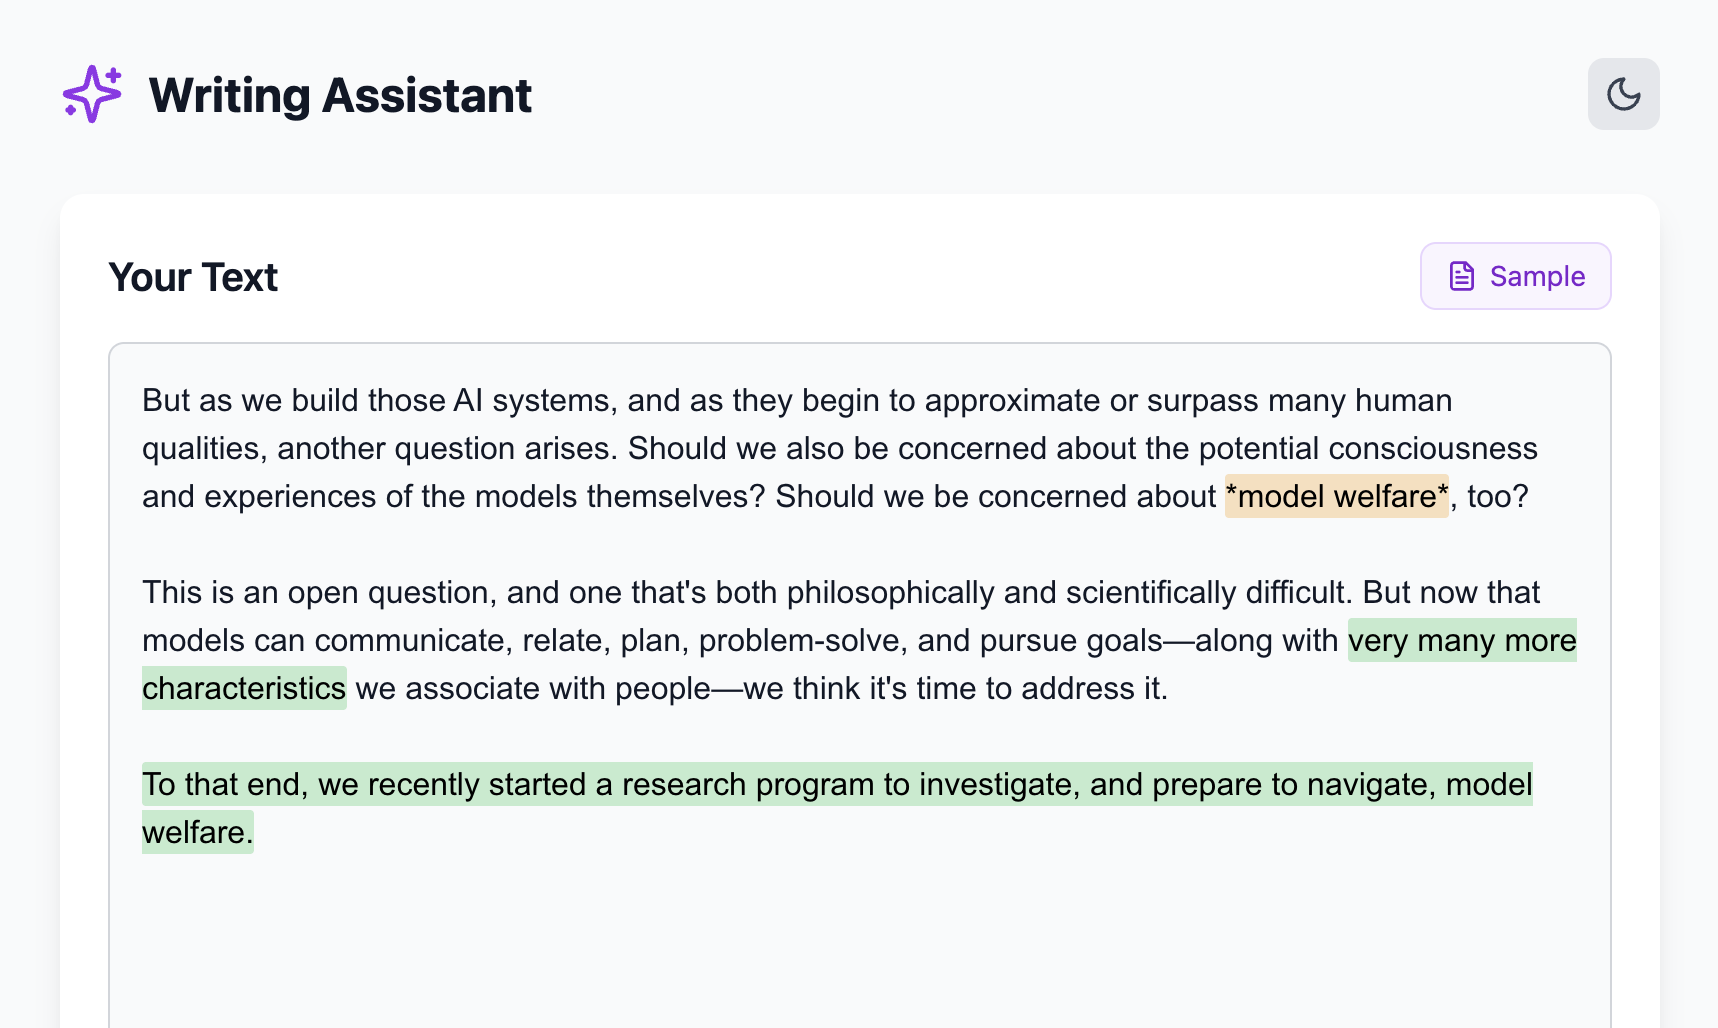This screenshot has height=1028, width=1718.
Task: Toggle dark mode with the moon button
Action: coord(1623,94)
